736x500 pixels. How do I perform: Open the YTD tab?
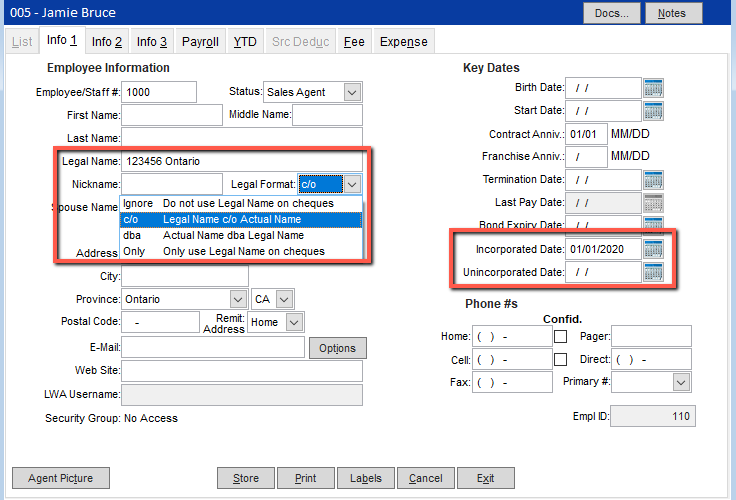click(x=245, y=41)
